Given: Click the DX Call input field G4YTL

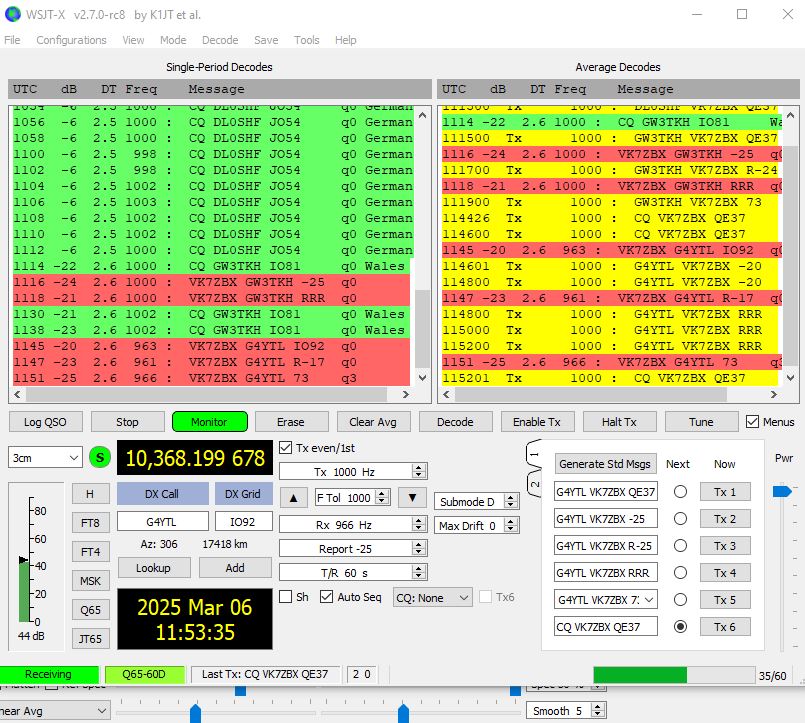Looking at the screenshot, I should [x=163, y=521].
